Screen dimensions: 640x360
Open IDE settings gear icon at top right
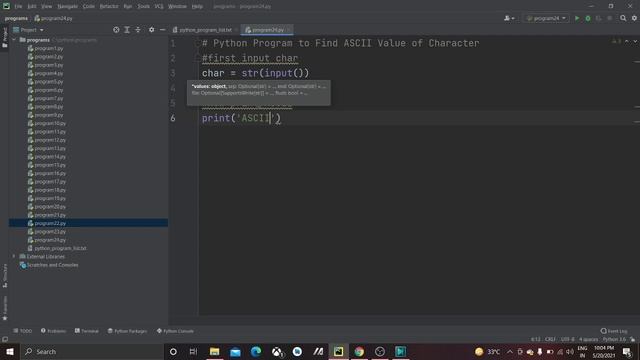tap(634, 18)
